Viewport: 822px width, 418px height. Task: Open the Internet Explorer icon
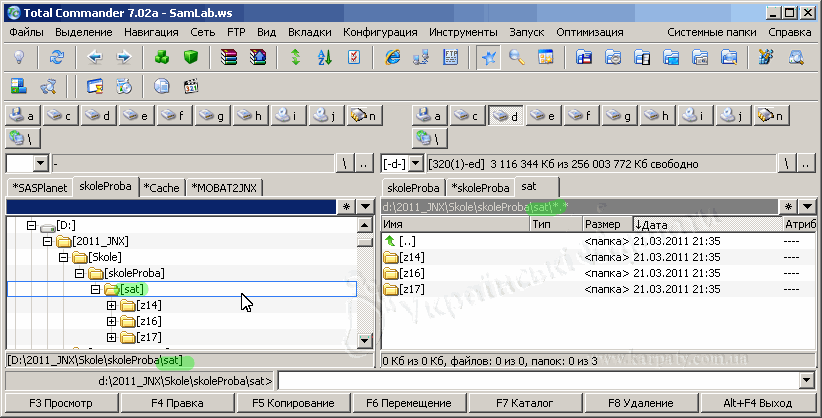pyautogui.click(x=392, y=57)
